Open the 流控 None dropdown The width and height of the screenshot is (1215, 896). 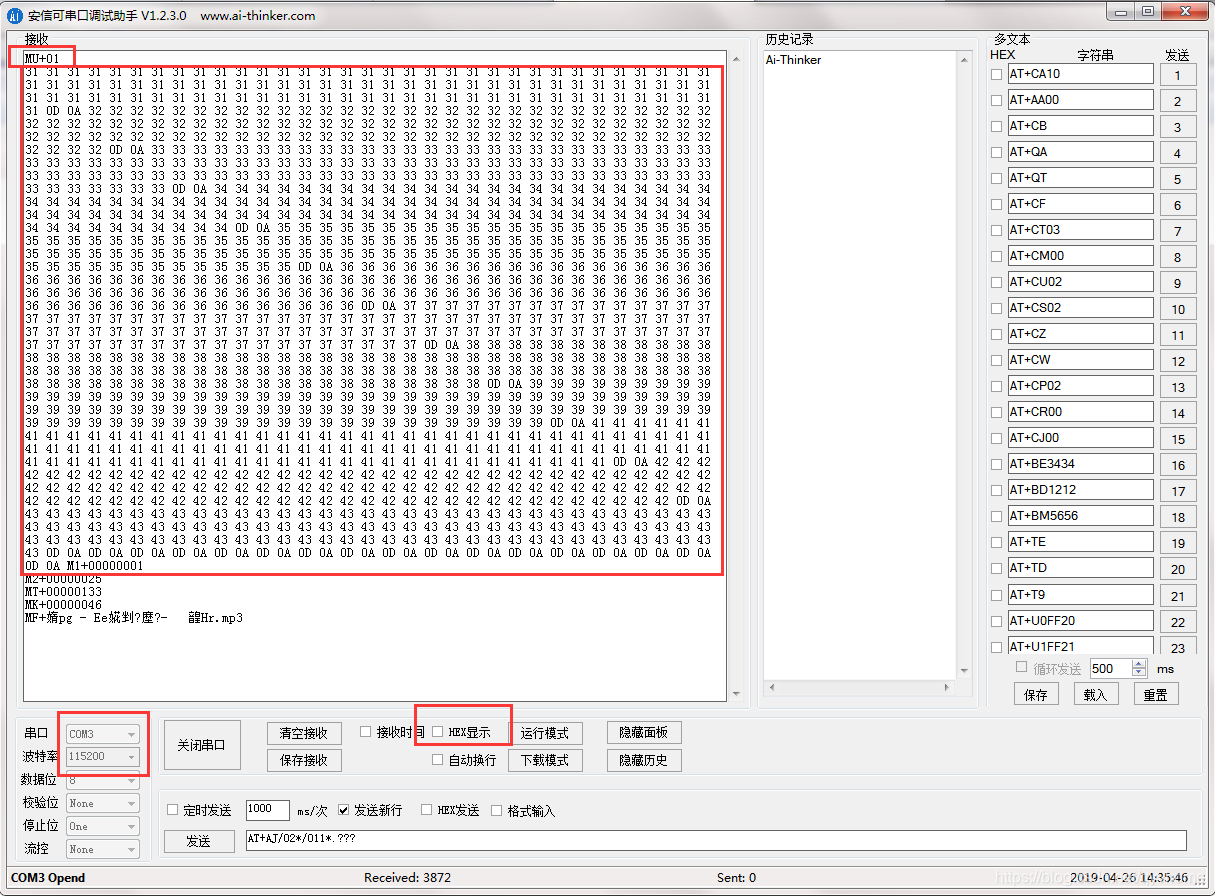pos(102,849)
